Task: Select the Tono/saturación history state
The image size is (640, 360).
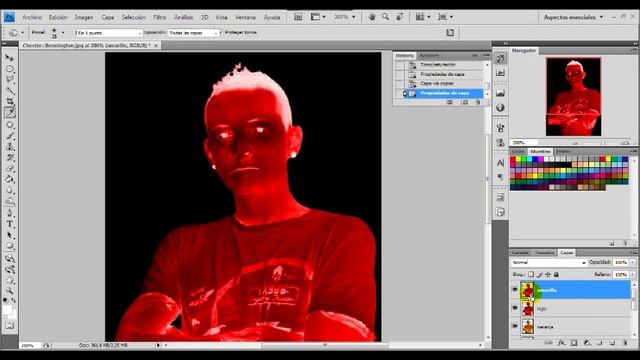Action: (444, 65)
